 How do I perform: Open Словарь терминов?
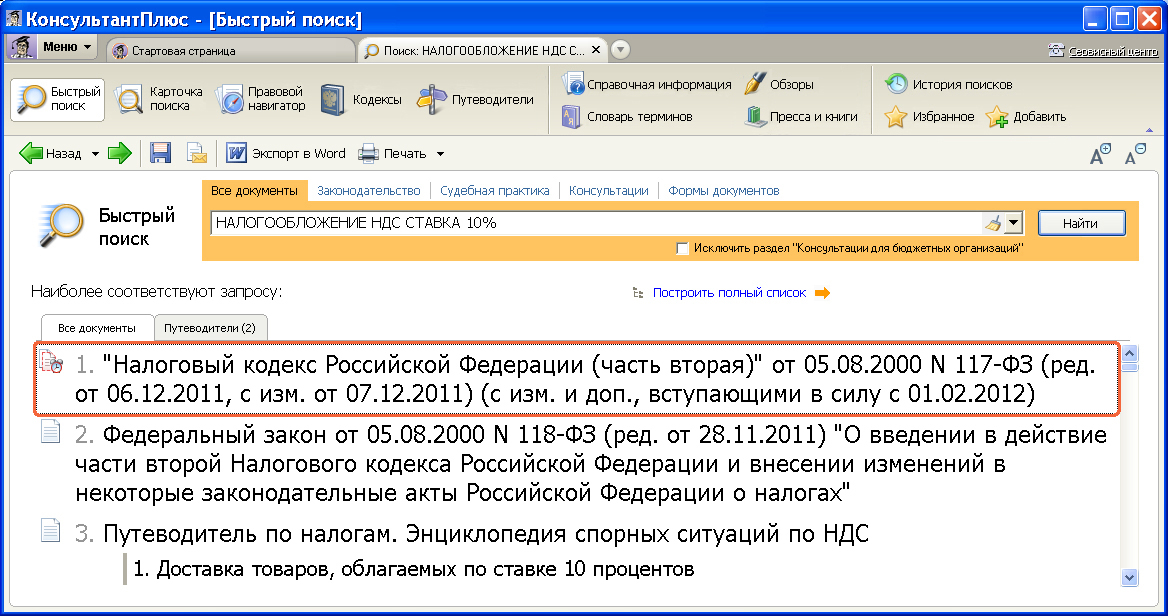(627, 117)
